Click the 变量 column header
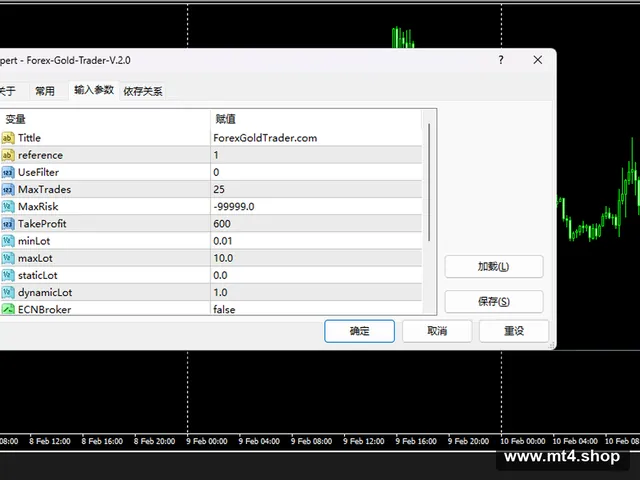Image resolution: width=640 pixels, height=480 pixels. pyautogui.click(x=105, y=119)
